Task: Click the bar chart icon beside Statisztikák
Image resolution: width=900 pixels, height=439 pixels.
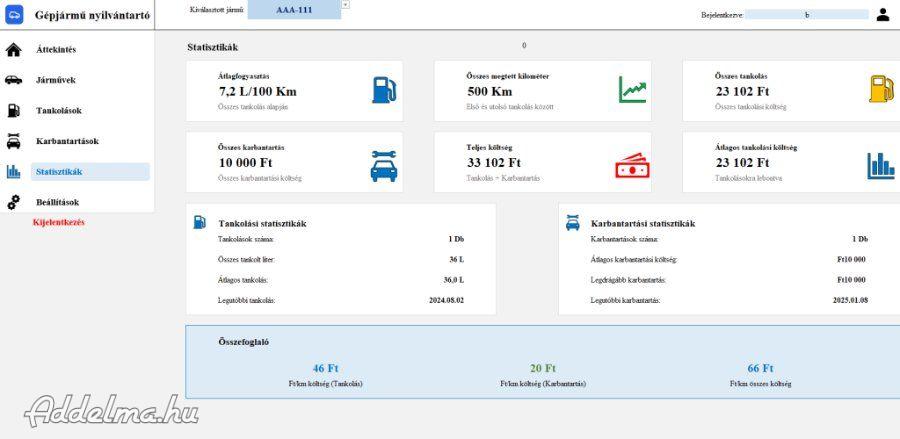Action: click(14, 172)
